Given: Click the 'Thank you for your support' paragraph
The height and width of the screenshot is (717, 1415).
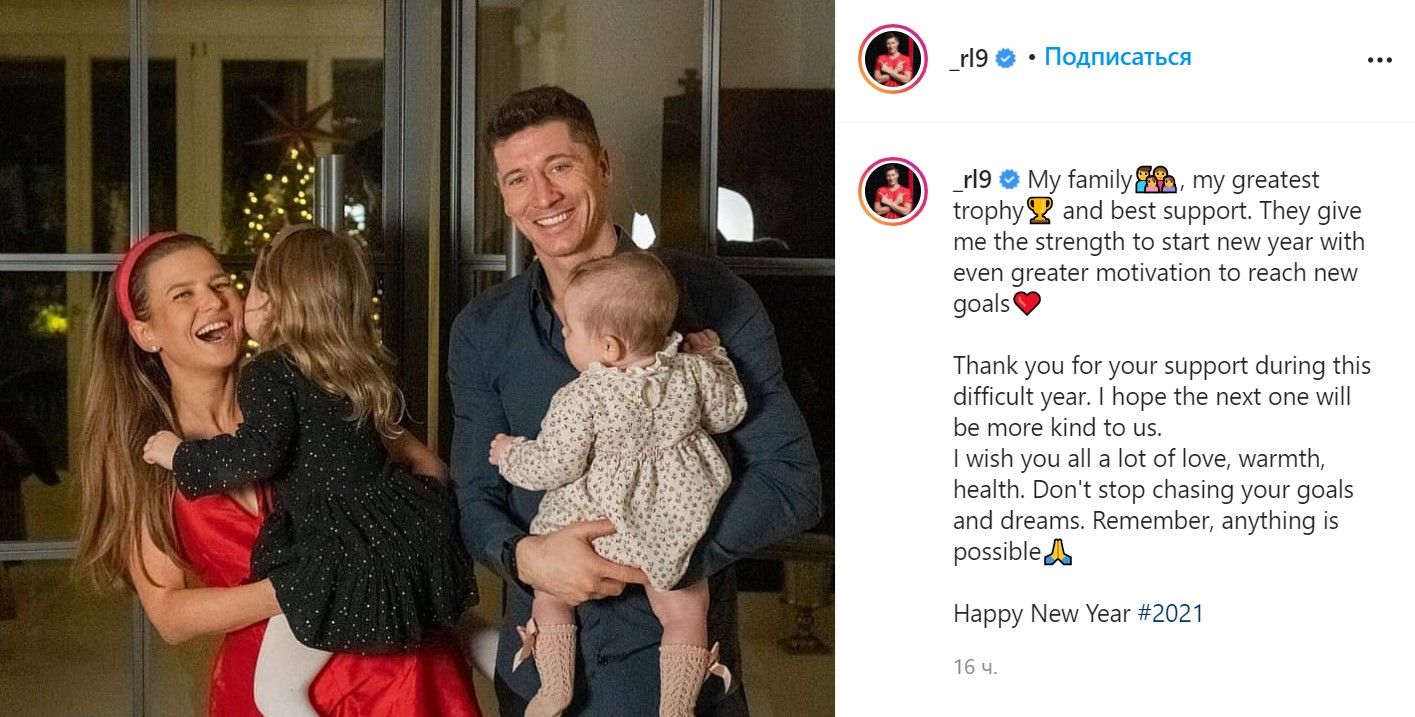Looking at the screenshot, I should (x=1162, y=397).
